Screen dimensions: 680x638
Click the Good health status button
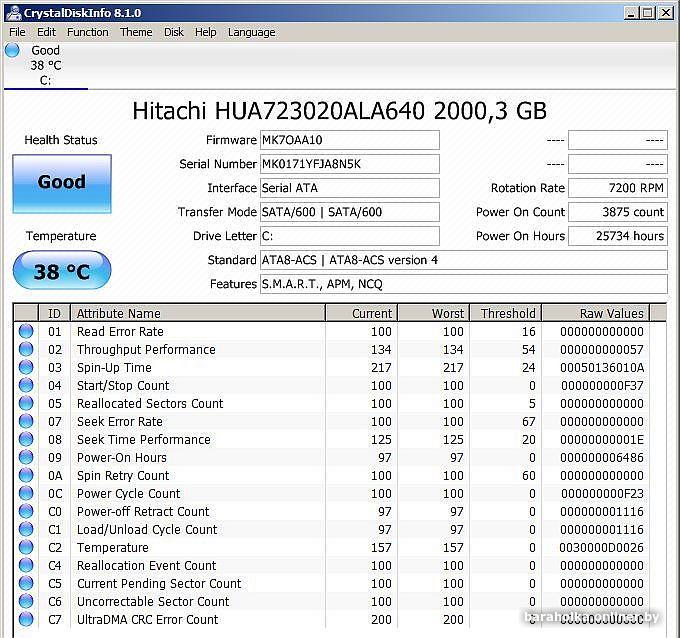click(x=62, y=184)
